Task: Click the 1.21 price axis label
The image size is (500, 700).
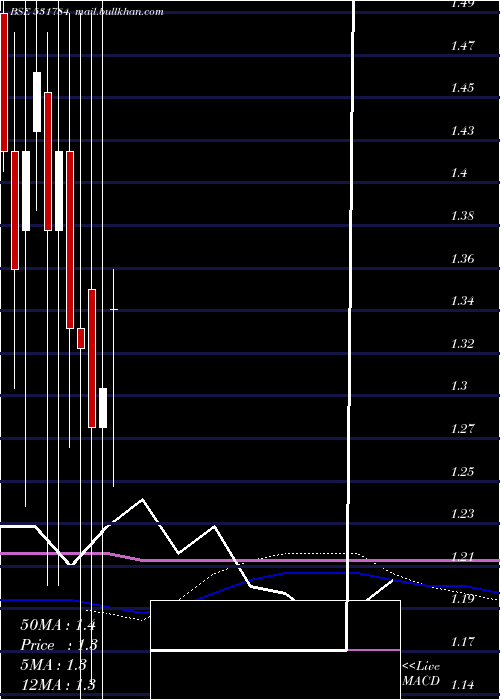Action: tap(462, 557)
